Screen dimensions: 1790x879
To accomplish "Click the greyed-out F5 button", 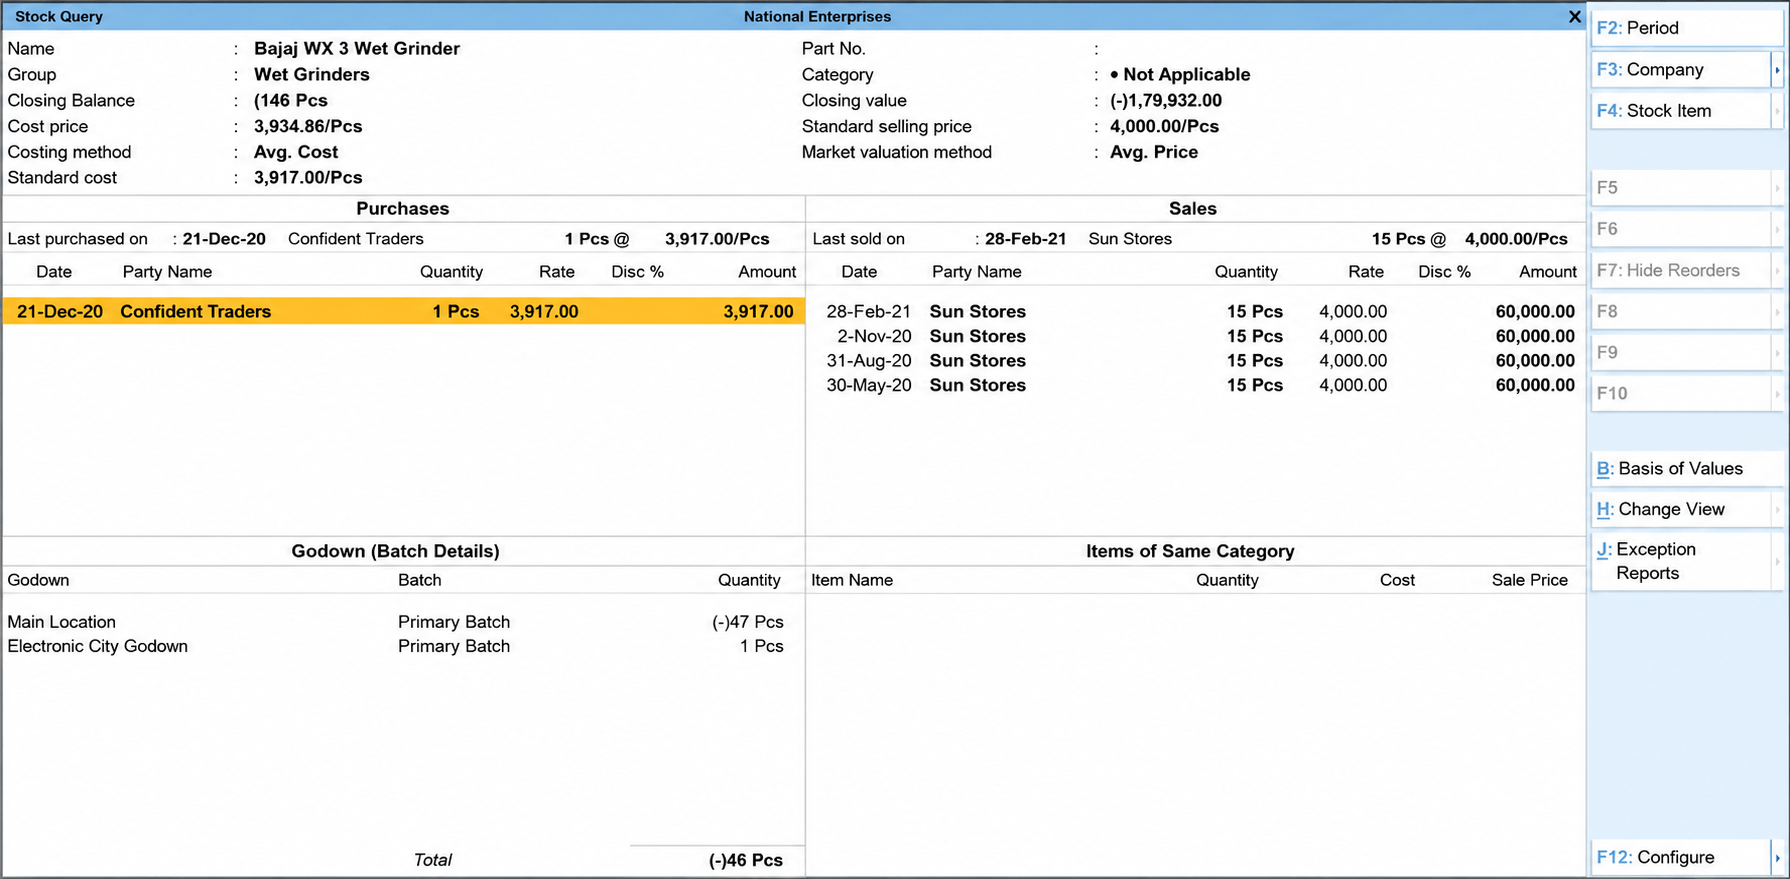I will (1680, 188).
